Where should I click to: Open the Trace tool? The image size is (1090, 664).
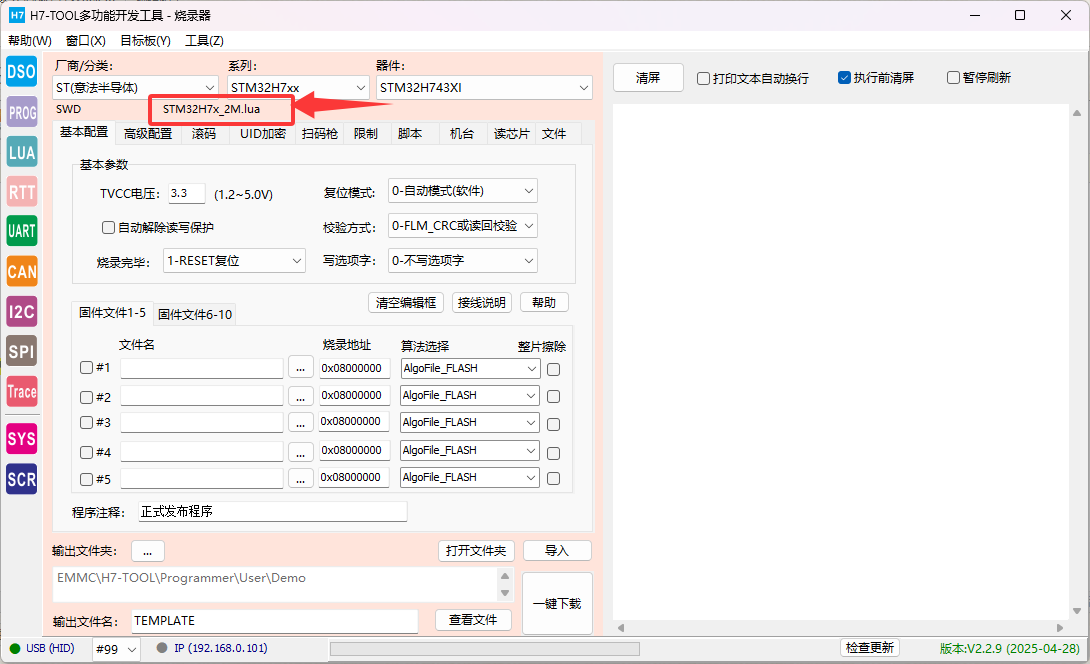(x=22, y=391)
